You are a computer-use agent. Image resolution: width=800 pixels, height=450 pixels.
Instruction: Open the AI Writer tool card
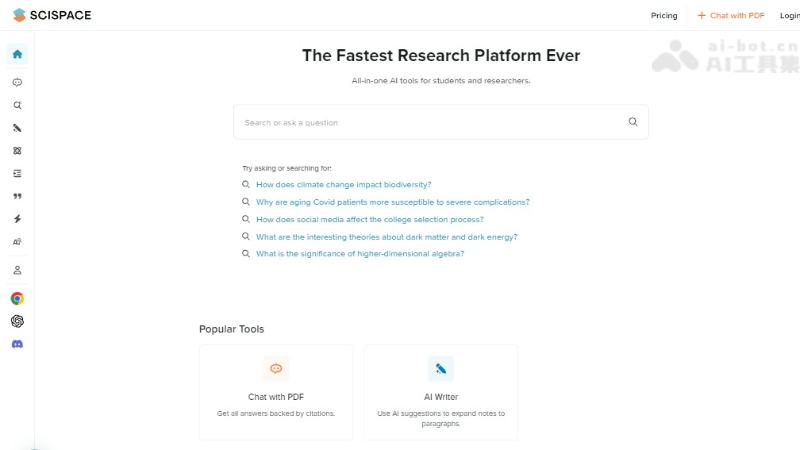coord(441,392)
